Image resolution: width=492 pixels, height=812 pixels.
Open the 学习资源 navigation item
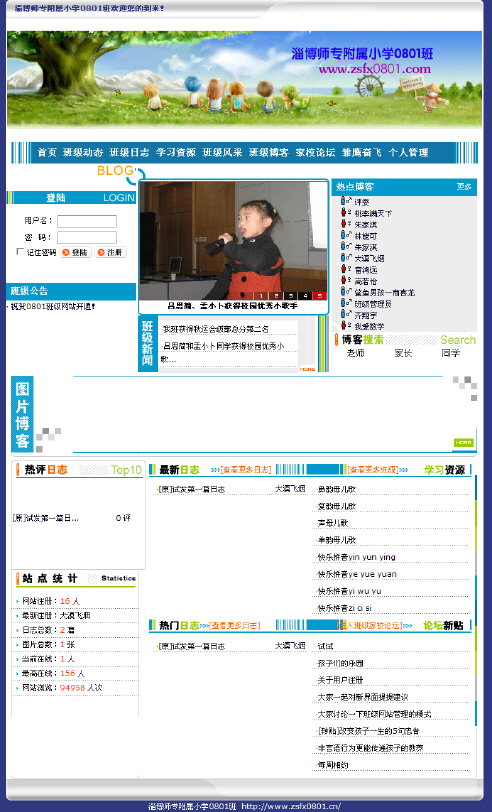(x=176, y=152)
